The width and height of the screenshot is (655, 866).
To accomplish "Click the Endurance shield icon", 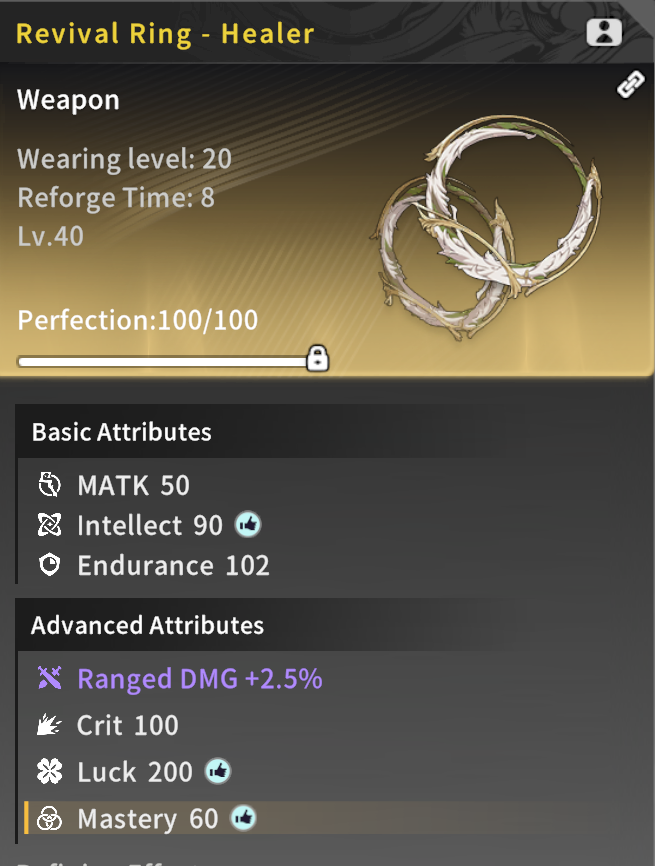I will coord(50,565).
